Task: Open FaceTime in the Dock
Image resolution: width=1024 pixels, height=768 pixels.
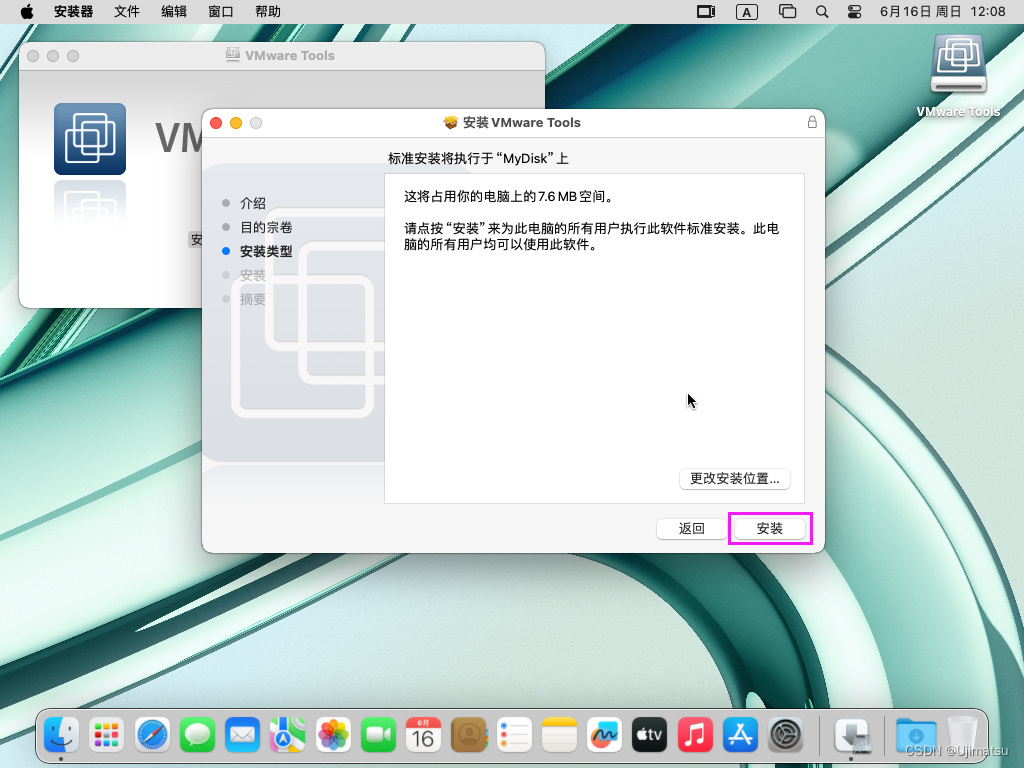Action: point(378,735)
